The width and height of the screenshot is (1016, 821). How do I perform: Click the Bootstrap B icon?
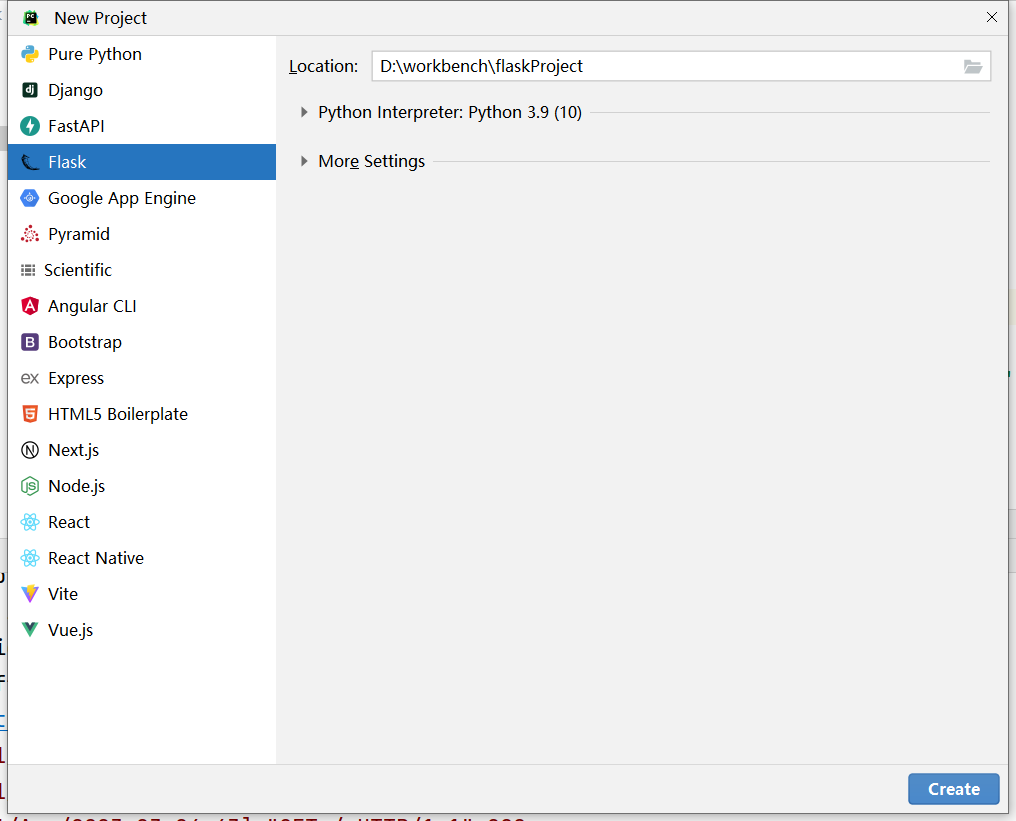click(x=30, y=342)
